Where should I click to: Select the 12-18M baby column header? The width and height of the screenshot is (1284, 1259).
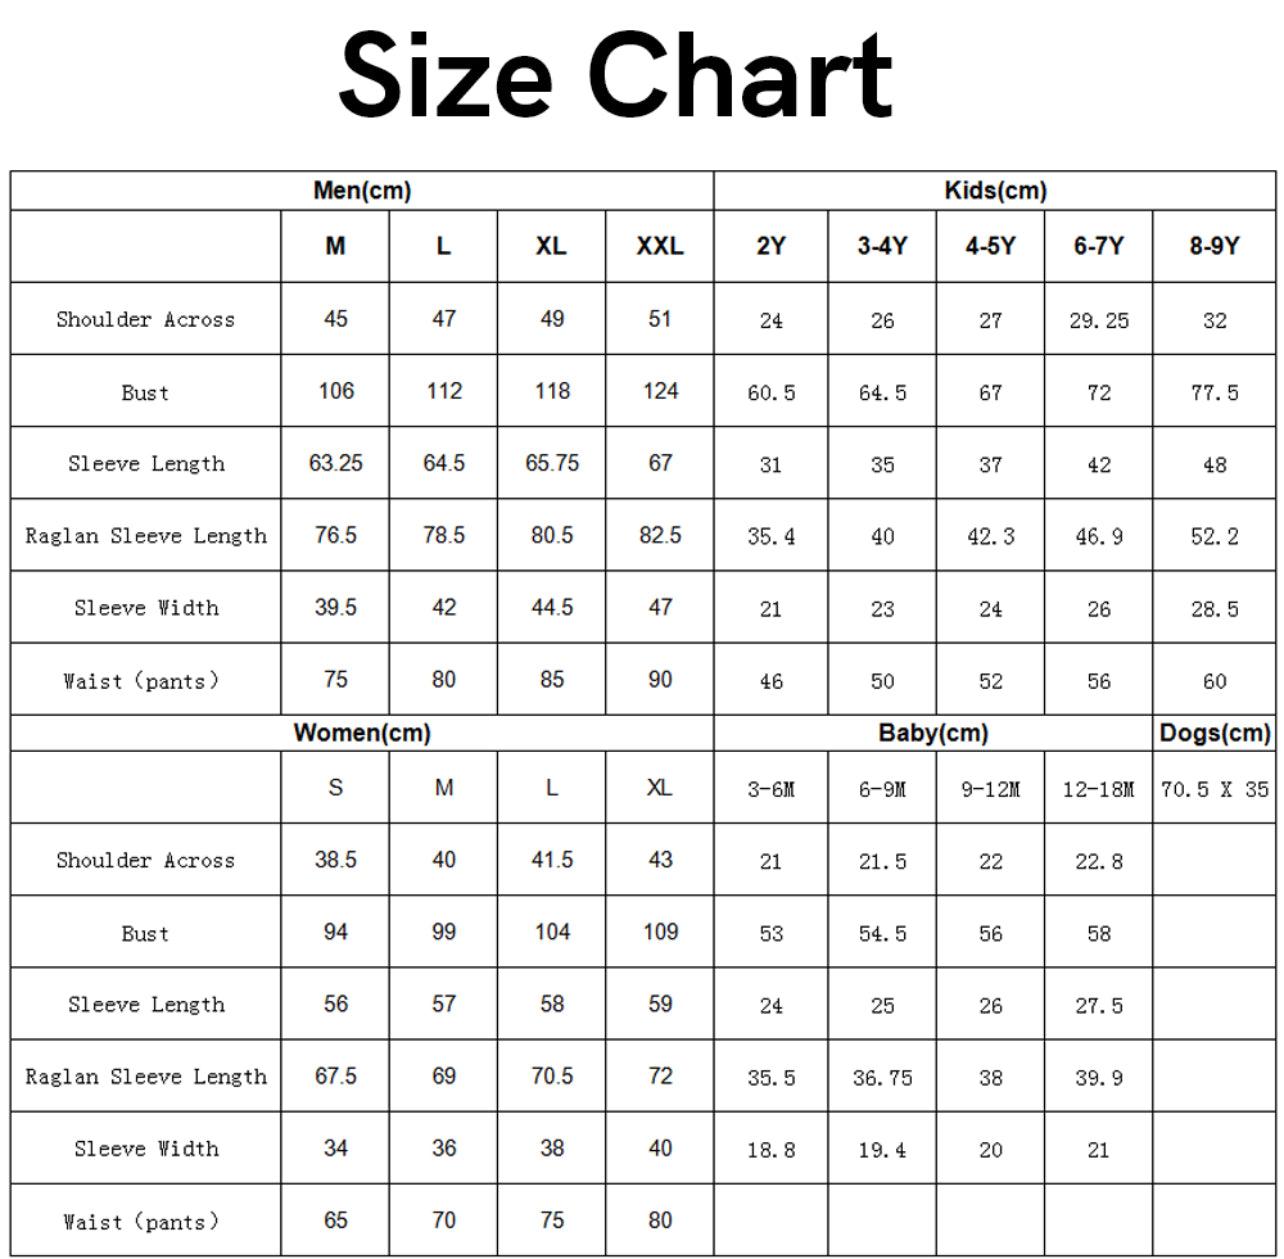coord(1098,789)
